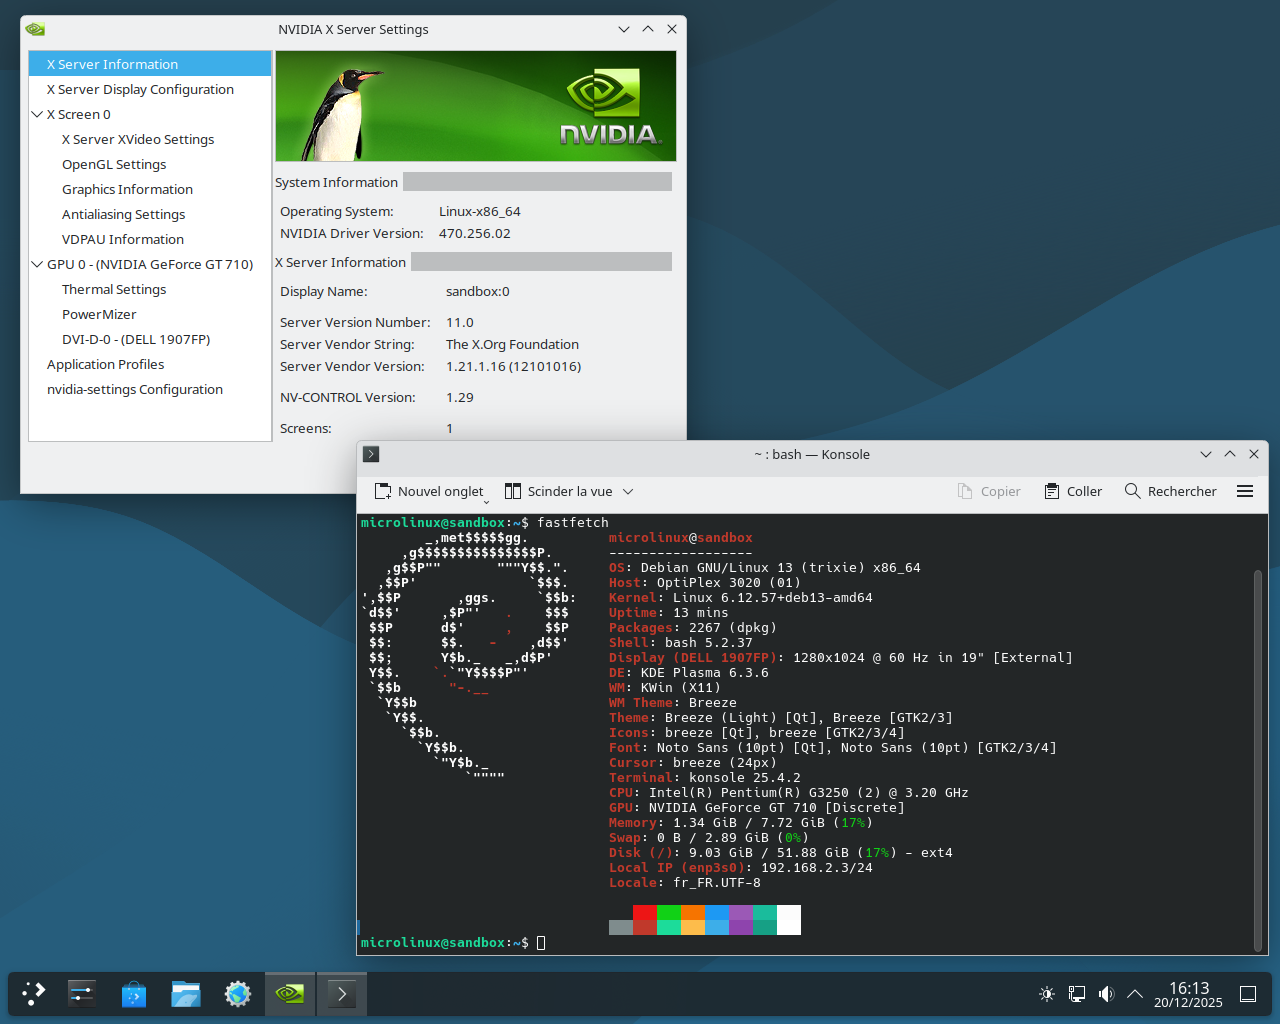
Task: Collapse the X Screen 0 tree branch
Action: click(37, 114)
